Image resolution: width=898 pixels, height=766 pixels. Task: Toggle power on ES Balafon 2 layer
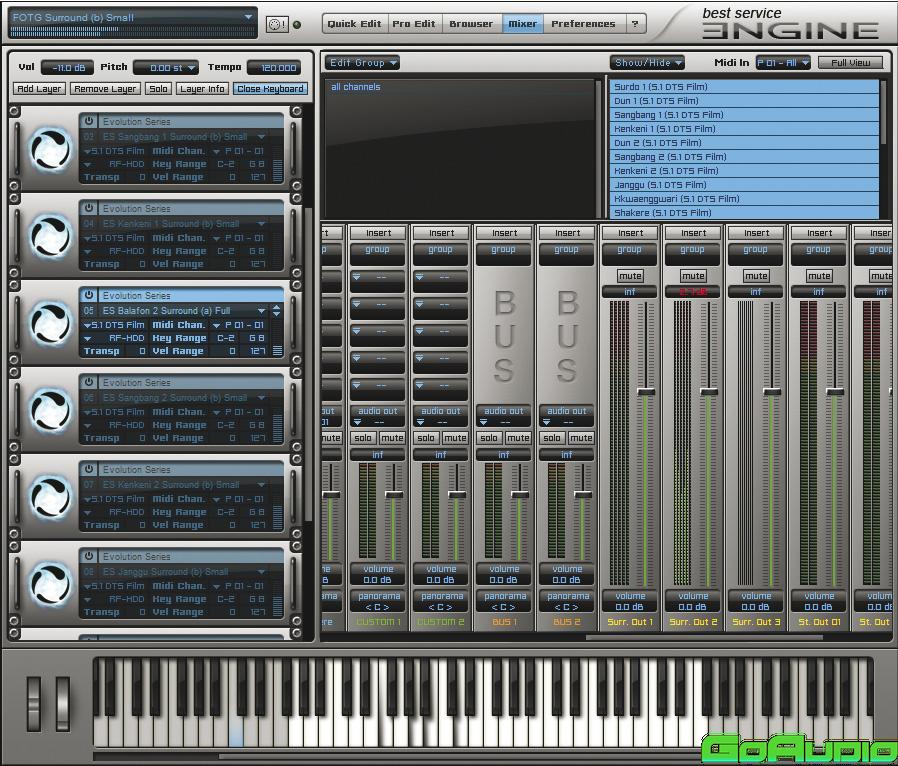(89, 295)
